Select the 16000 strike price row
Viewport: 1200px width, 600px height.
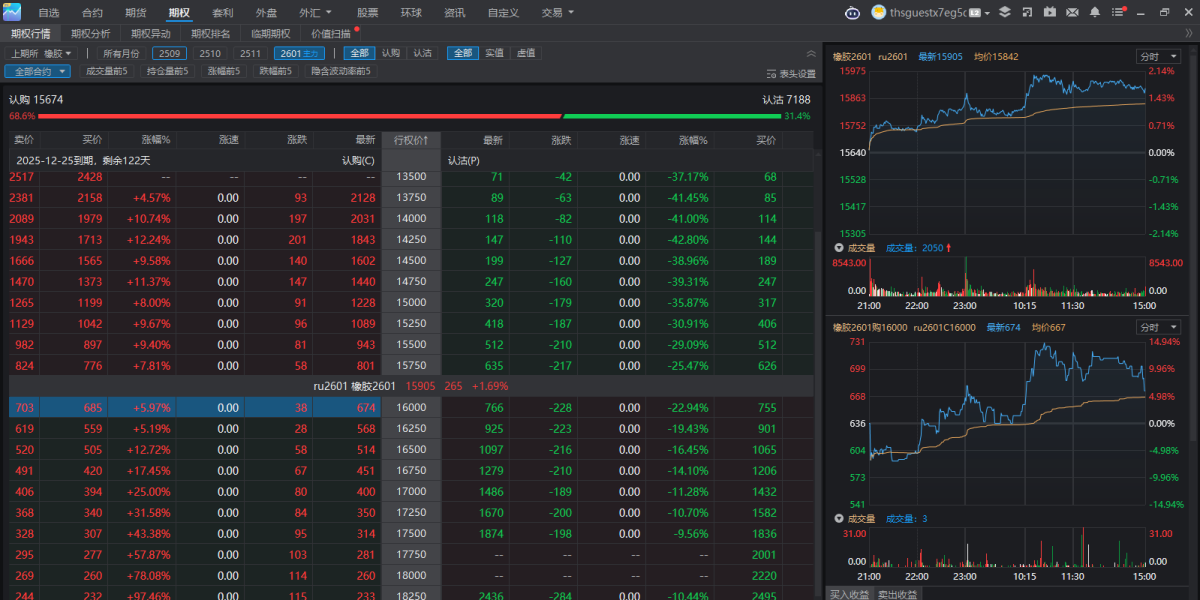pyautogui.click(x=411, y=407)
